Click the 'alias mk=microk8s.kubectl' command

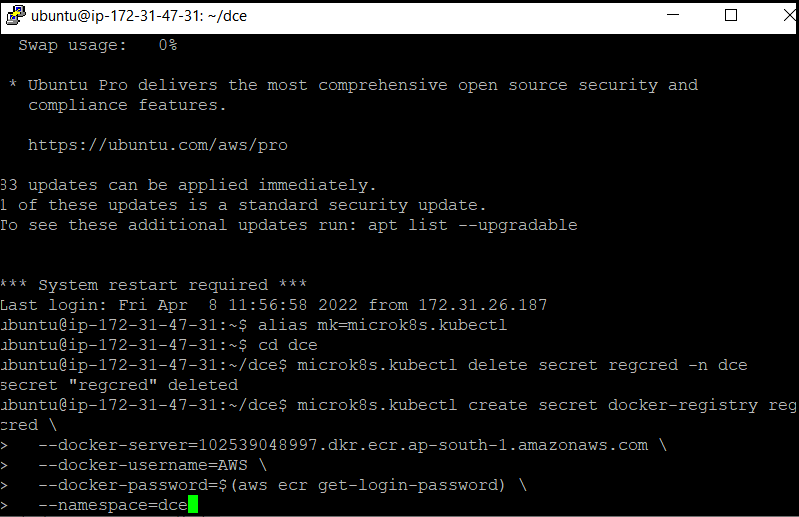[382, 325]
